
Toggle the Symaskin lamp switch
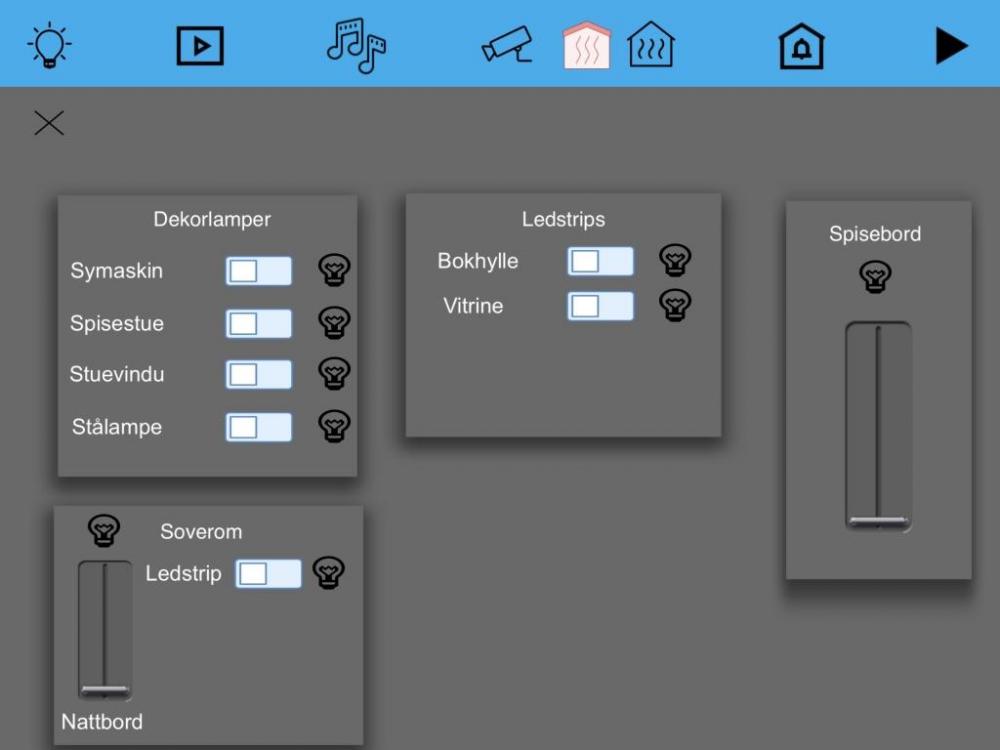tap(259, 271)
